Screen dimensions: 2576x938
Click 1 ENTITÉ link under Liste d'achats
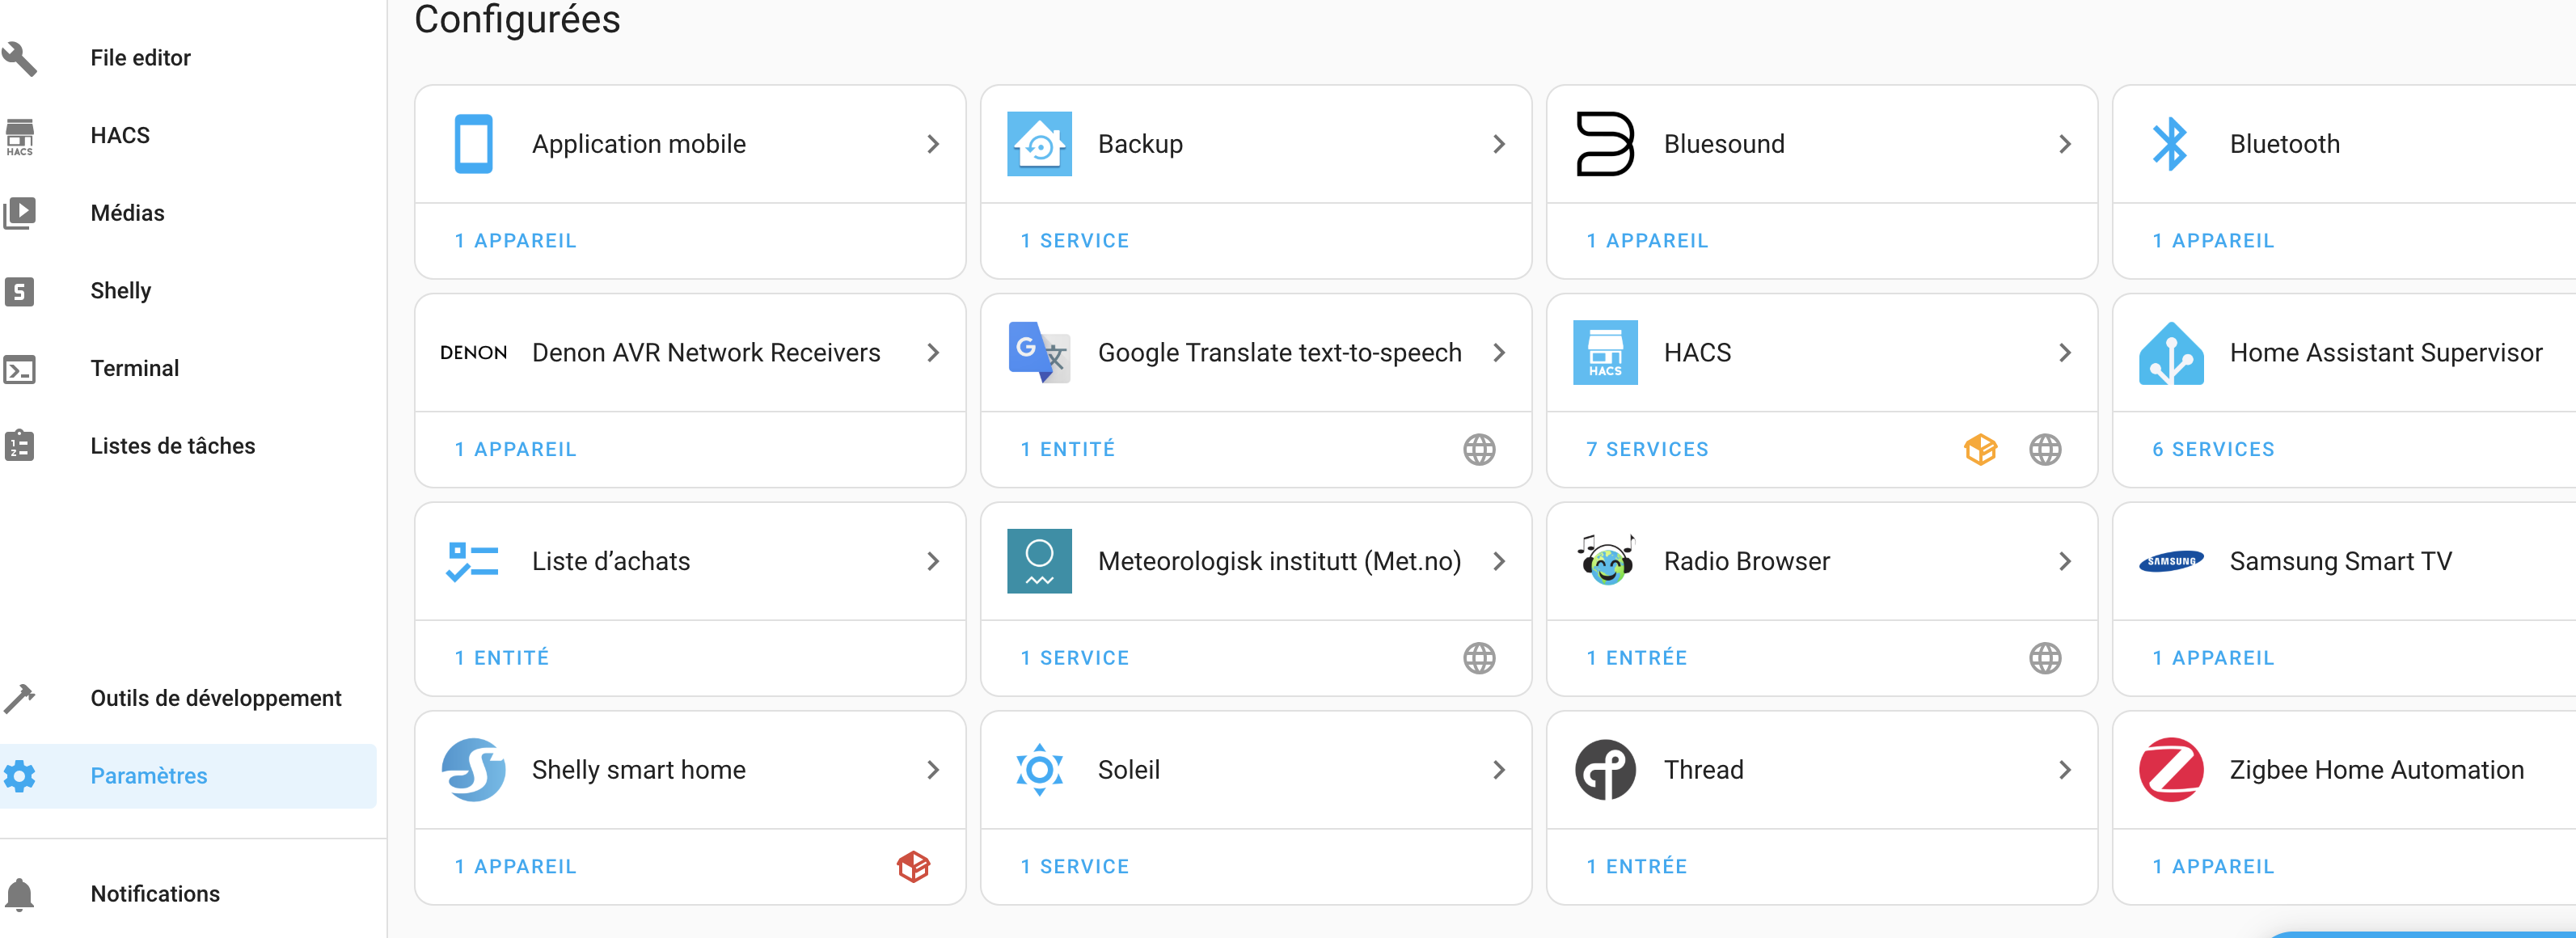pos(502,658)
